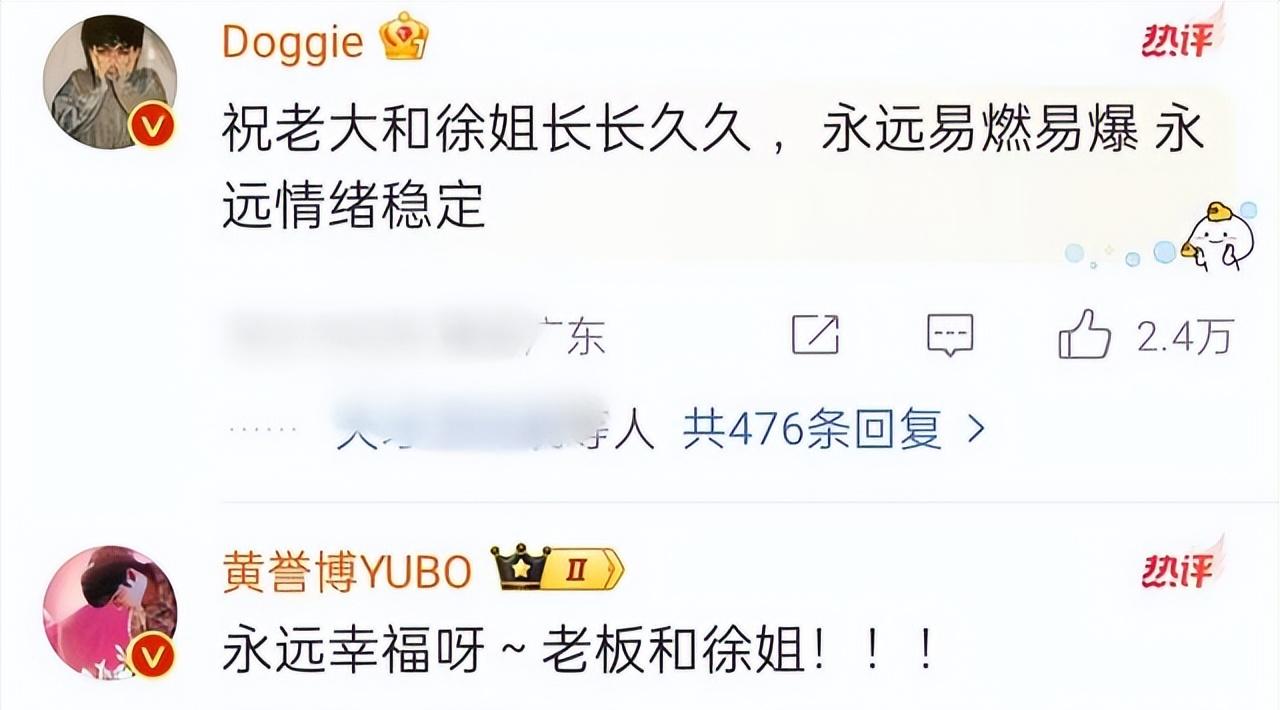The image size is (1280, 710).
Task: Click the cartoon bubble sticker on comment card
Action: [1214, 237]
